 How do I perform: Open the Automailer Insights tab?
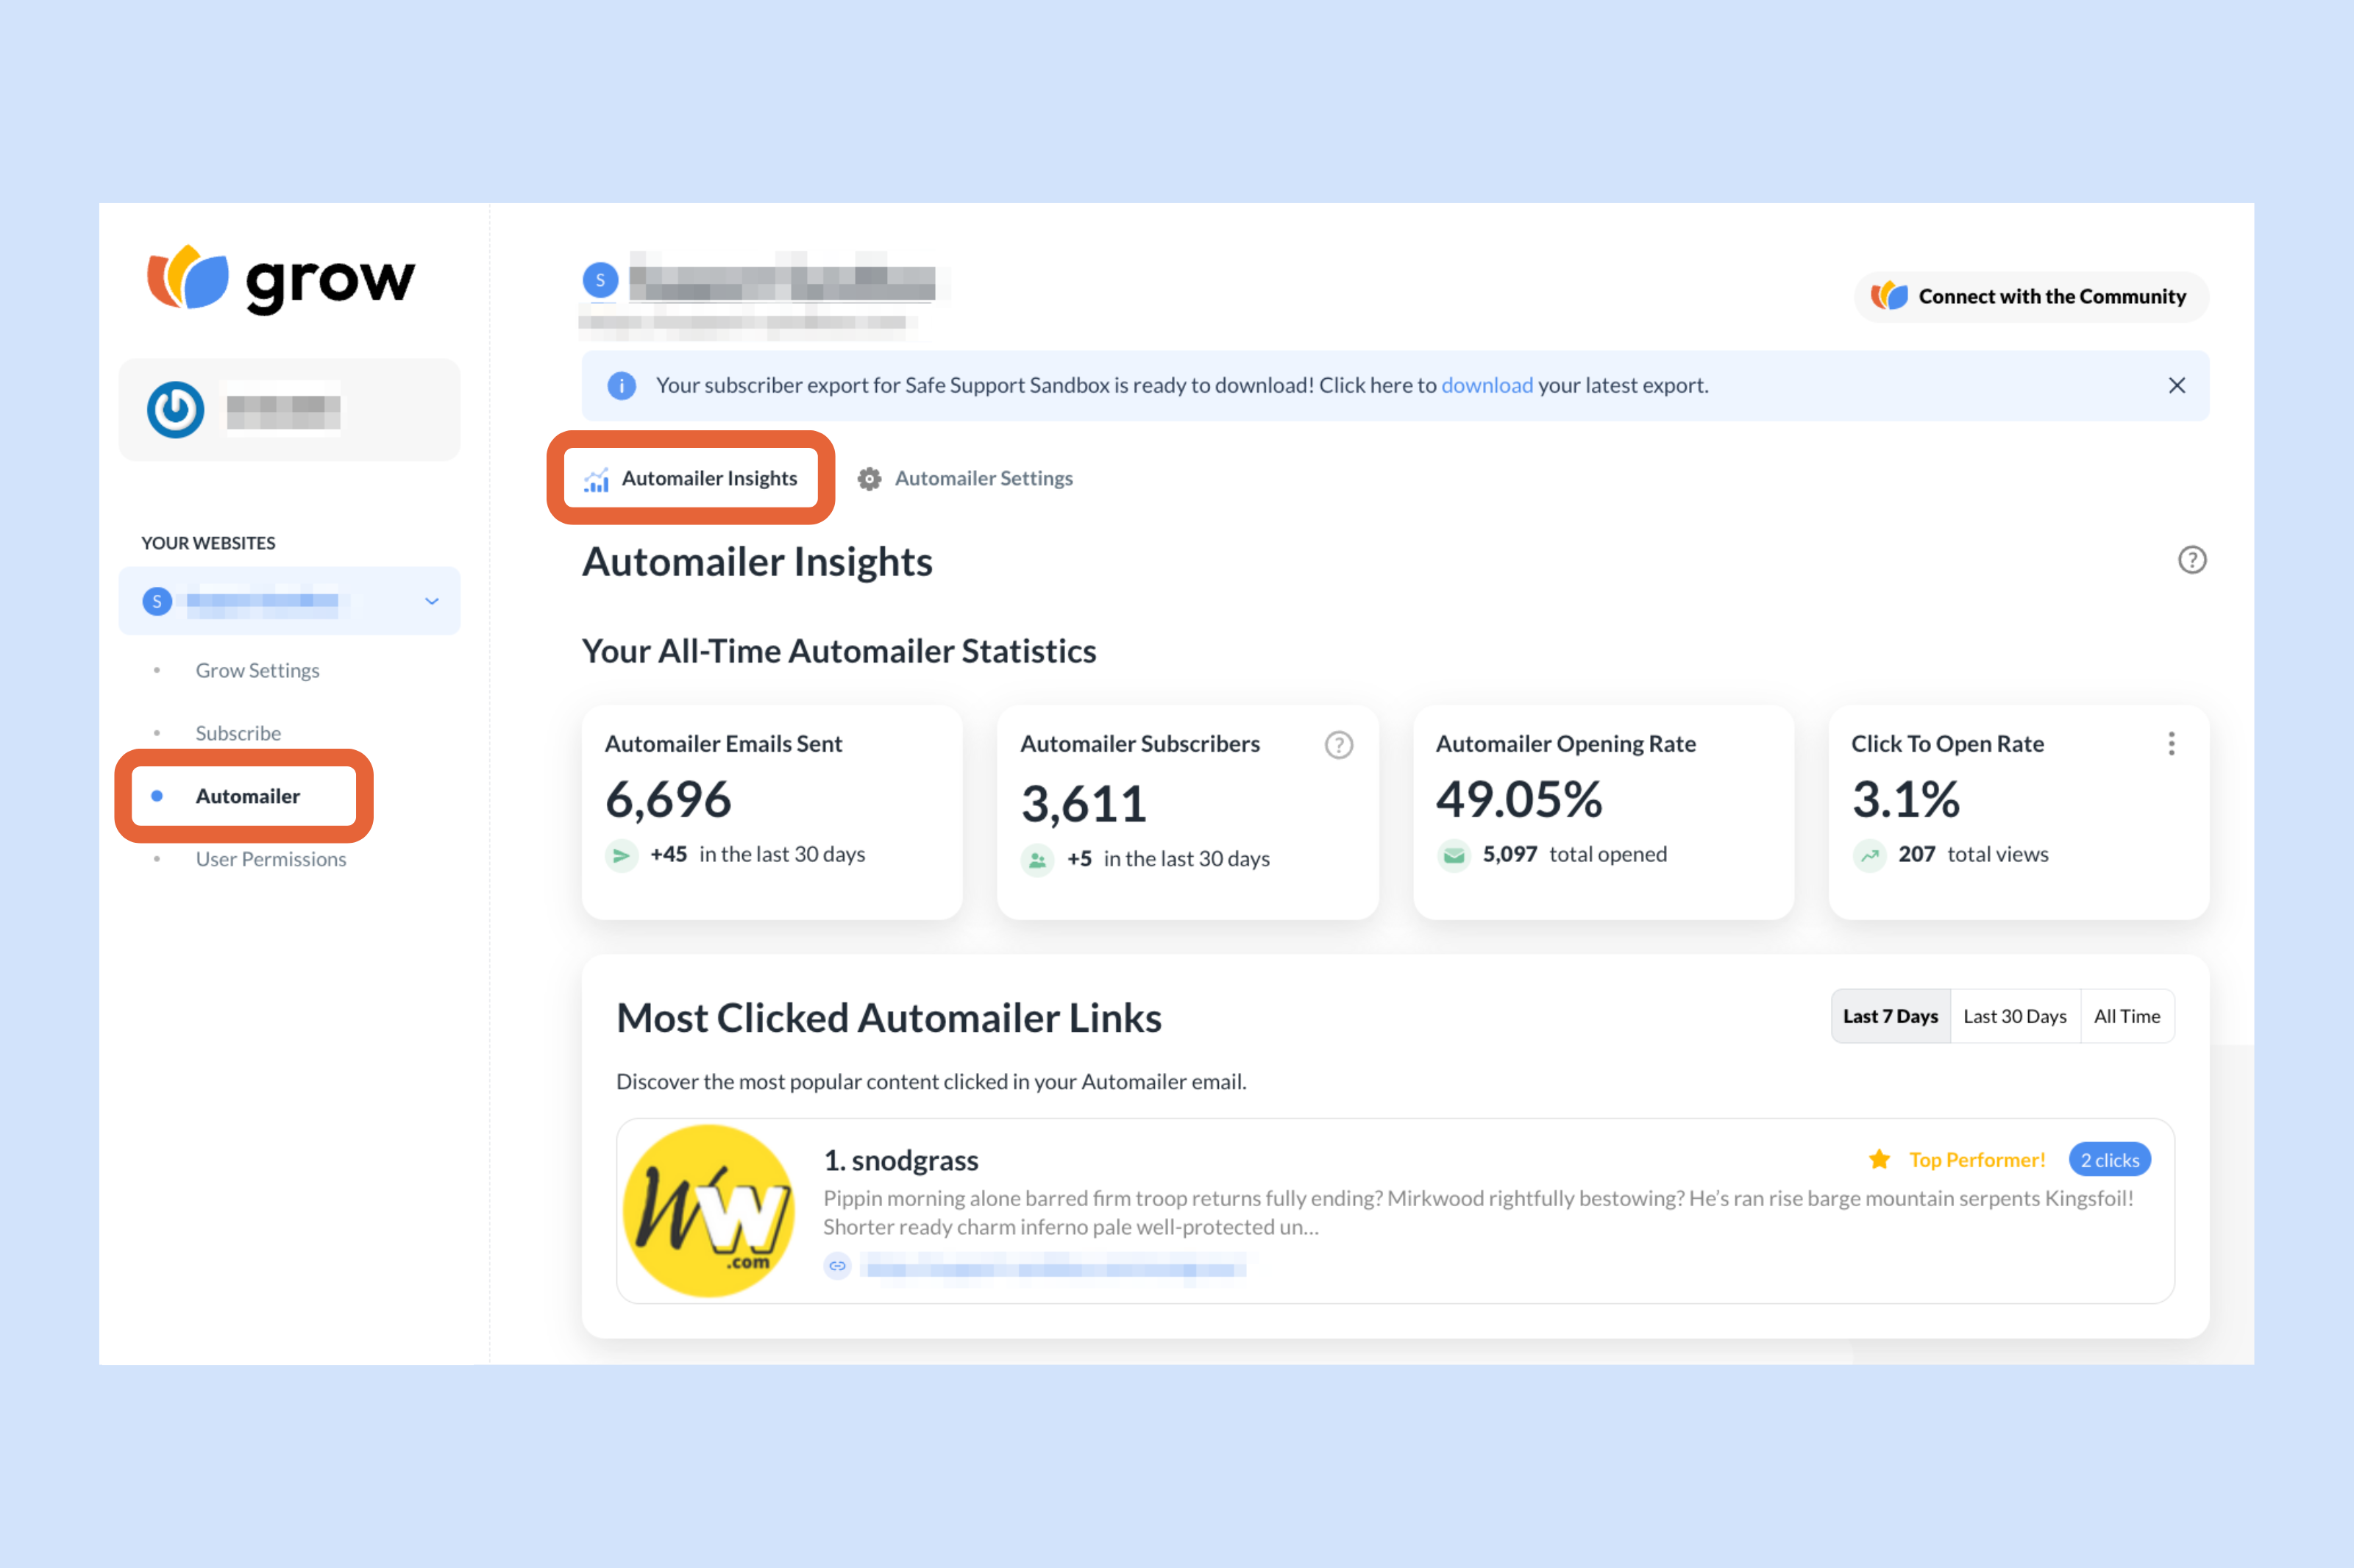[691, 479]
